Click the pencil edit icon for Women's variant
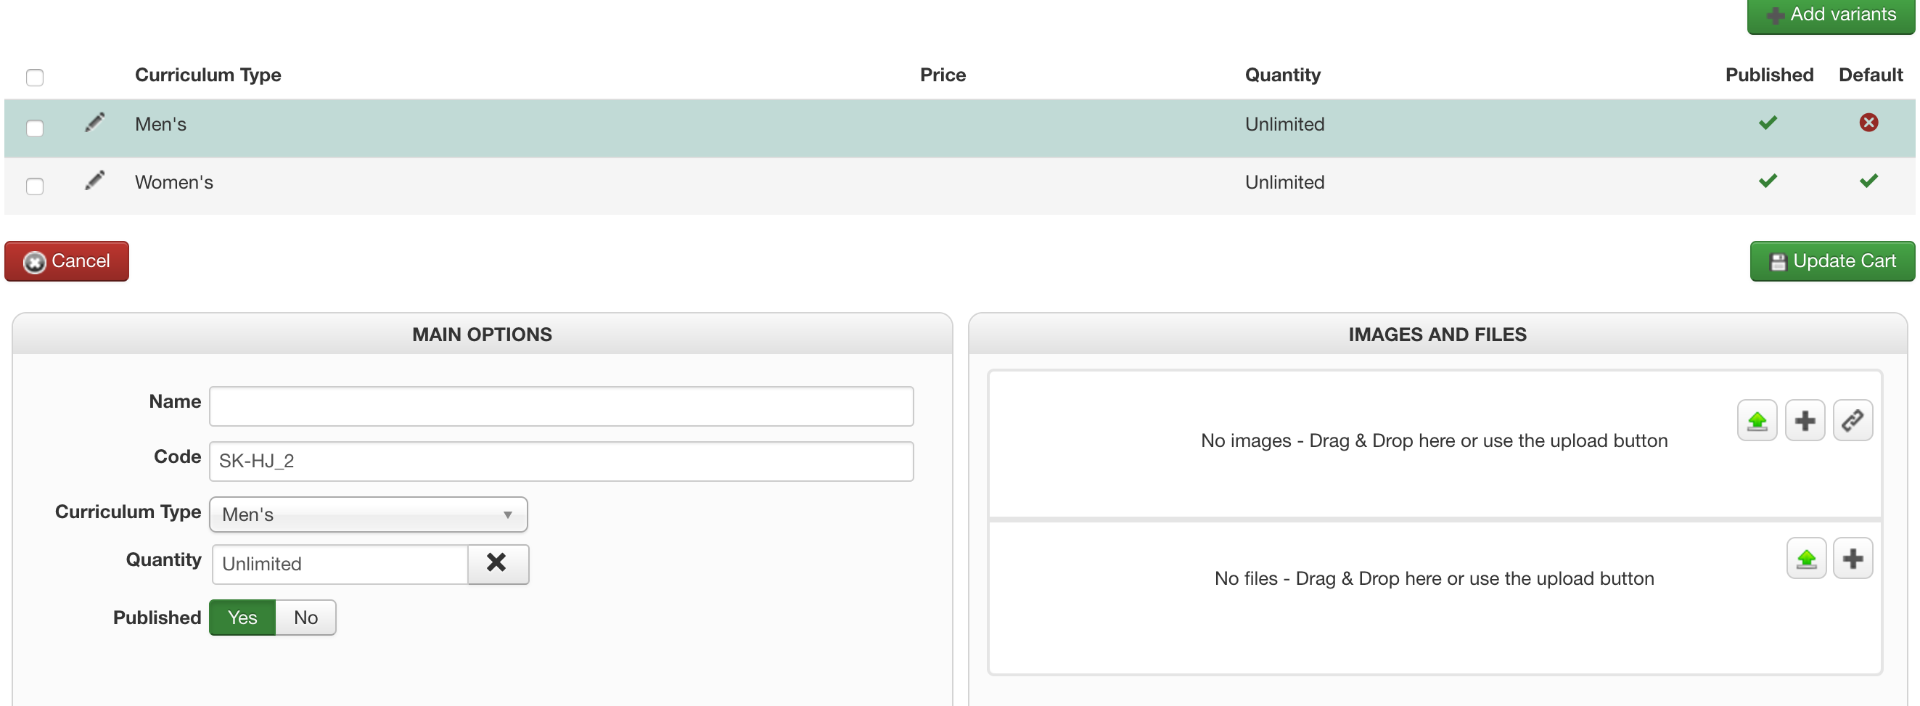Image resolution: width=1920 pixels, height=706 pixels. [95, 180]
